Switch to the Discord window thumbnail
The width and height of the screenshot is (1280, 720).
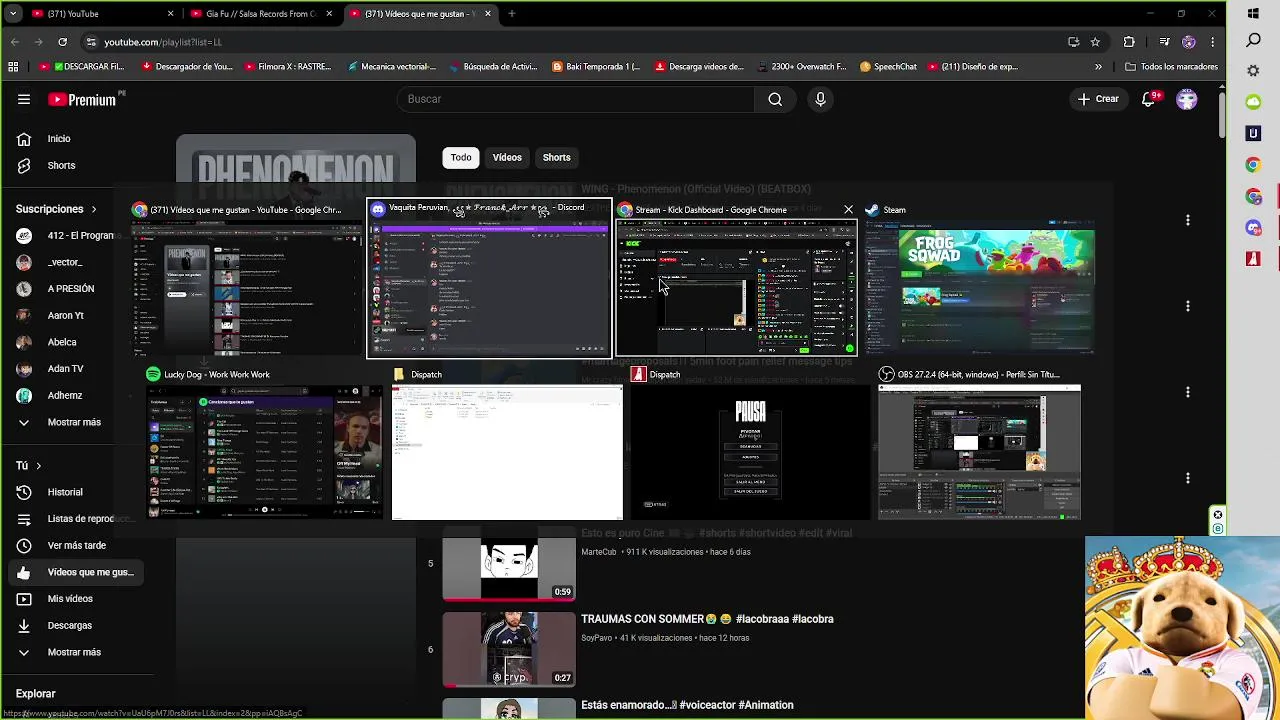click(489, 279)
